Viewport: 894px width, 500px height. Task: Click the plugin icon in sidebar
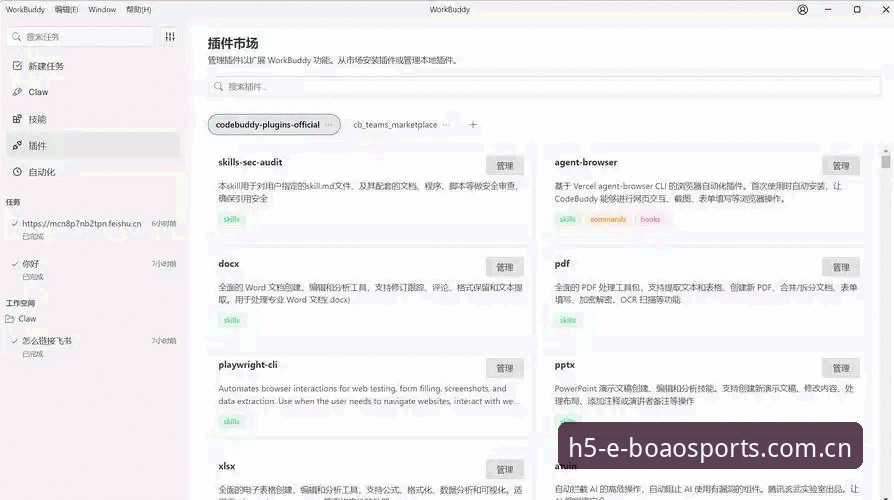(17, 145)
